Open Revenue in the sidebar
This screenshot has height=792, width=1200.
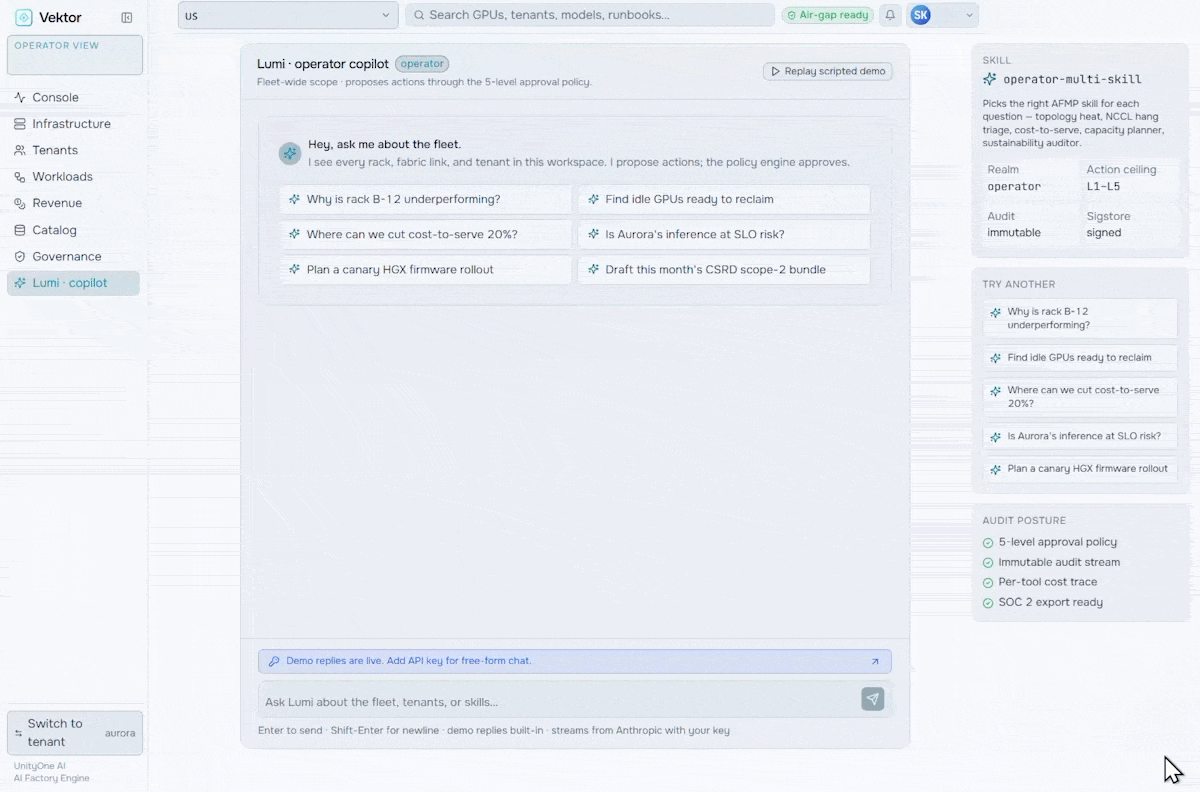[73, 203]
